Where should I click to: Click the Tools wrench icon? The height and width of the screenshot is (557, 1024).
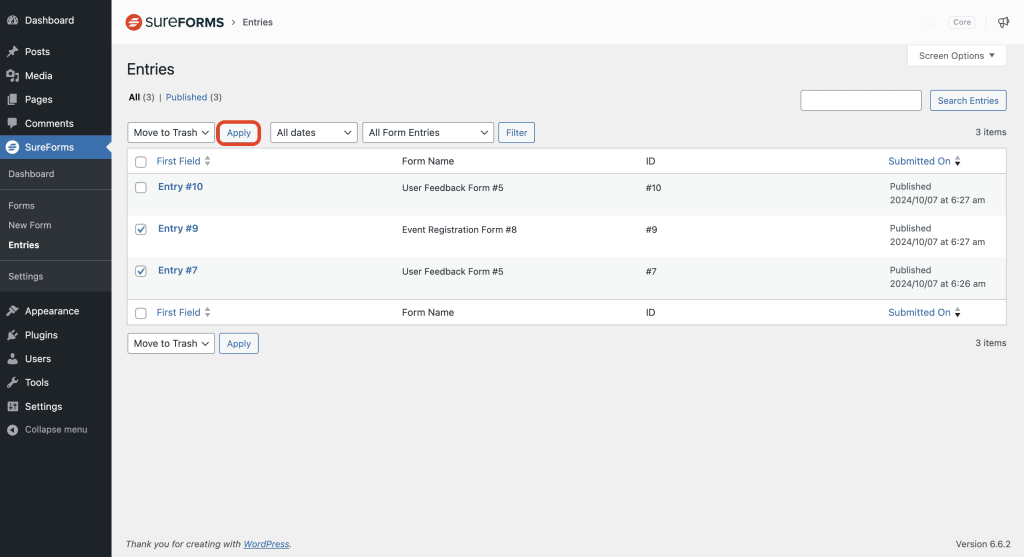tap(12, 383)
